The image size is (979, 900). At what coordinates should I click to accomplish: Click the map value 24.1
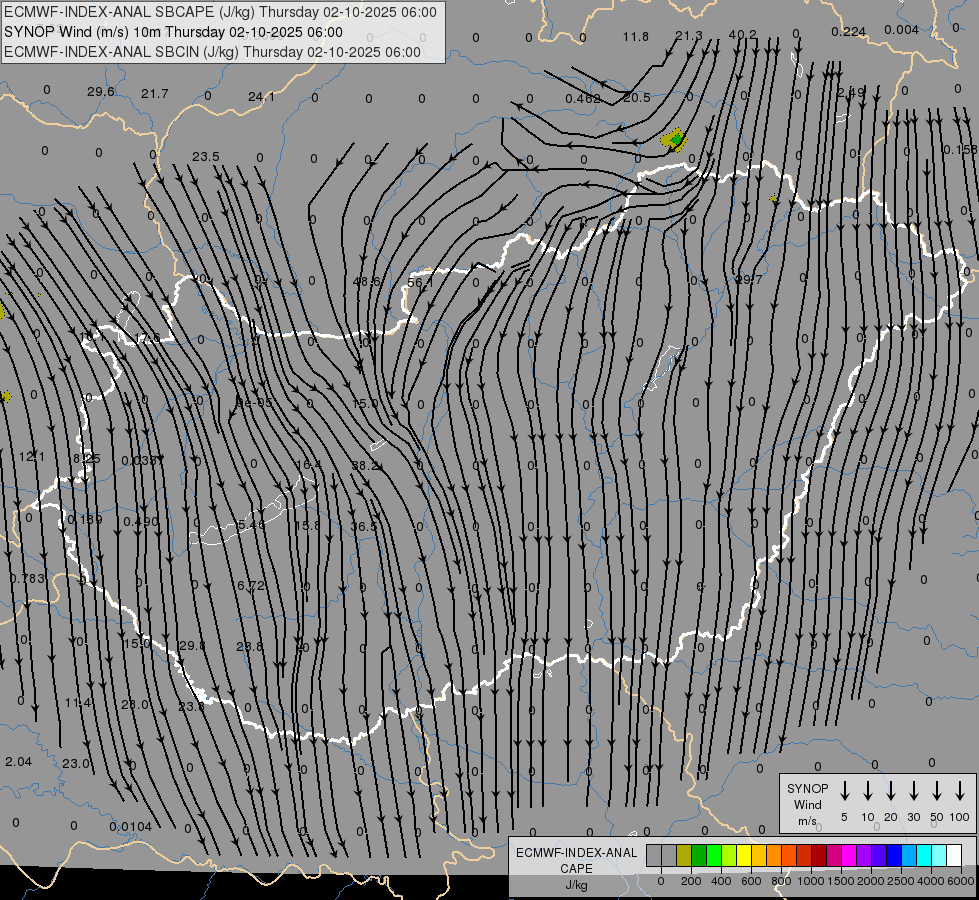(261, 97)
